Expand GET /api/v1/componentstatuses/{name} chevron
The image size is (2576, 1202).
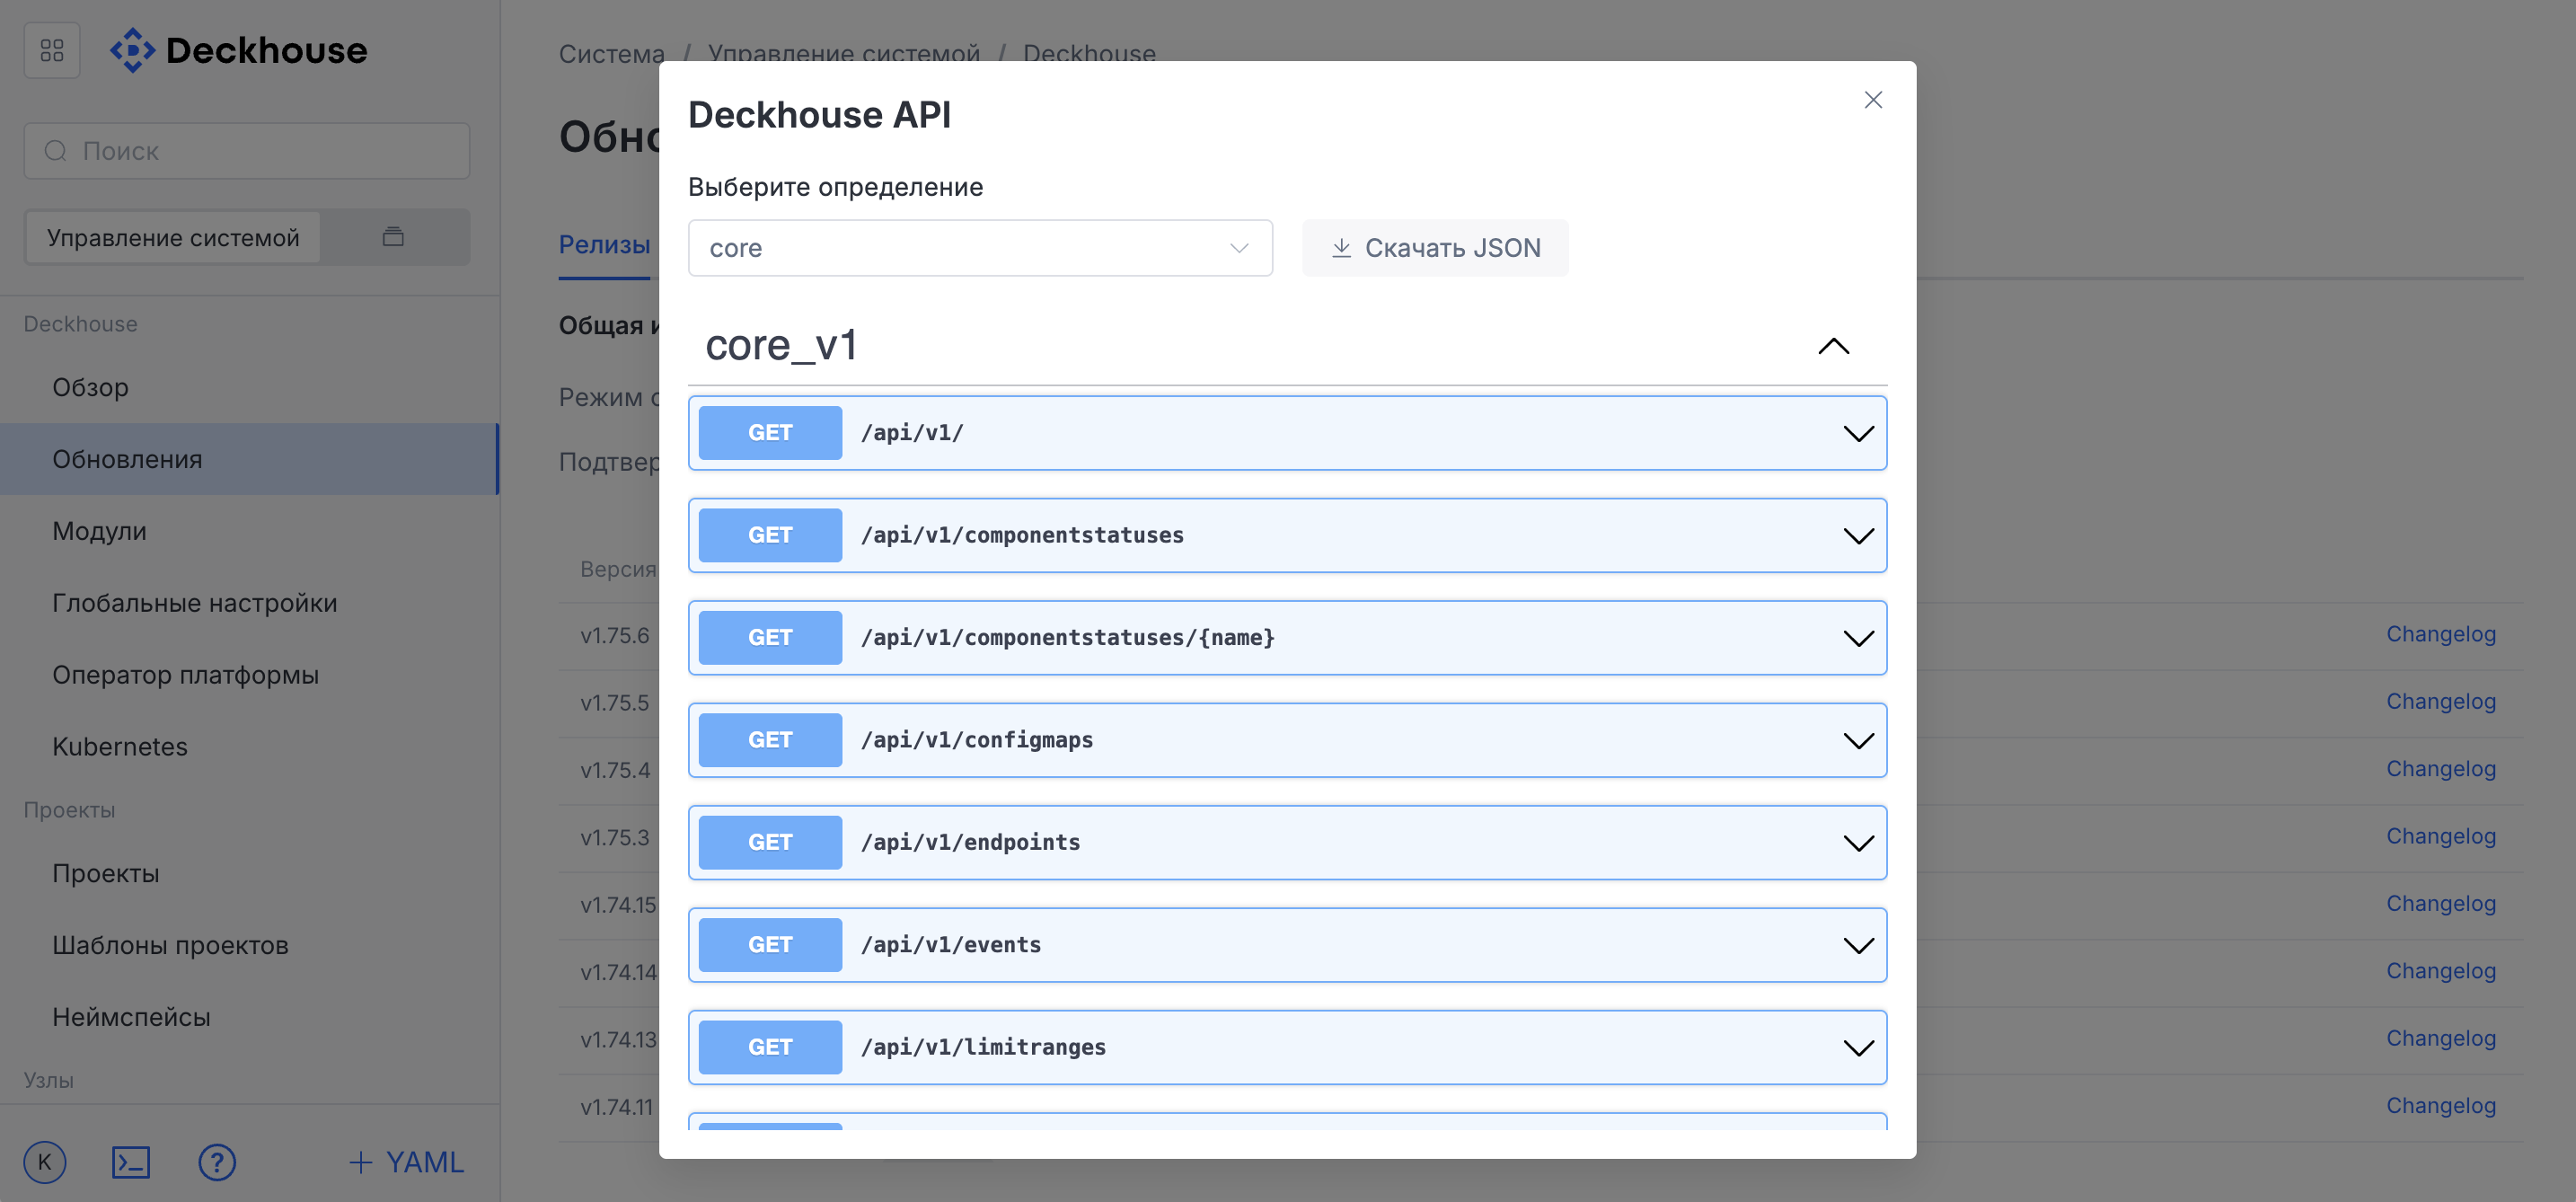(1858, 638)
